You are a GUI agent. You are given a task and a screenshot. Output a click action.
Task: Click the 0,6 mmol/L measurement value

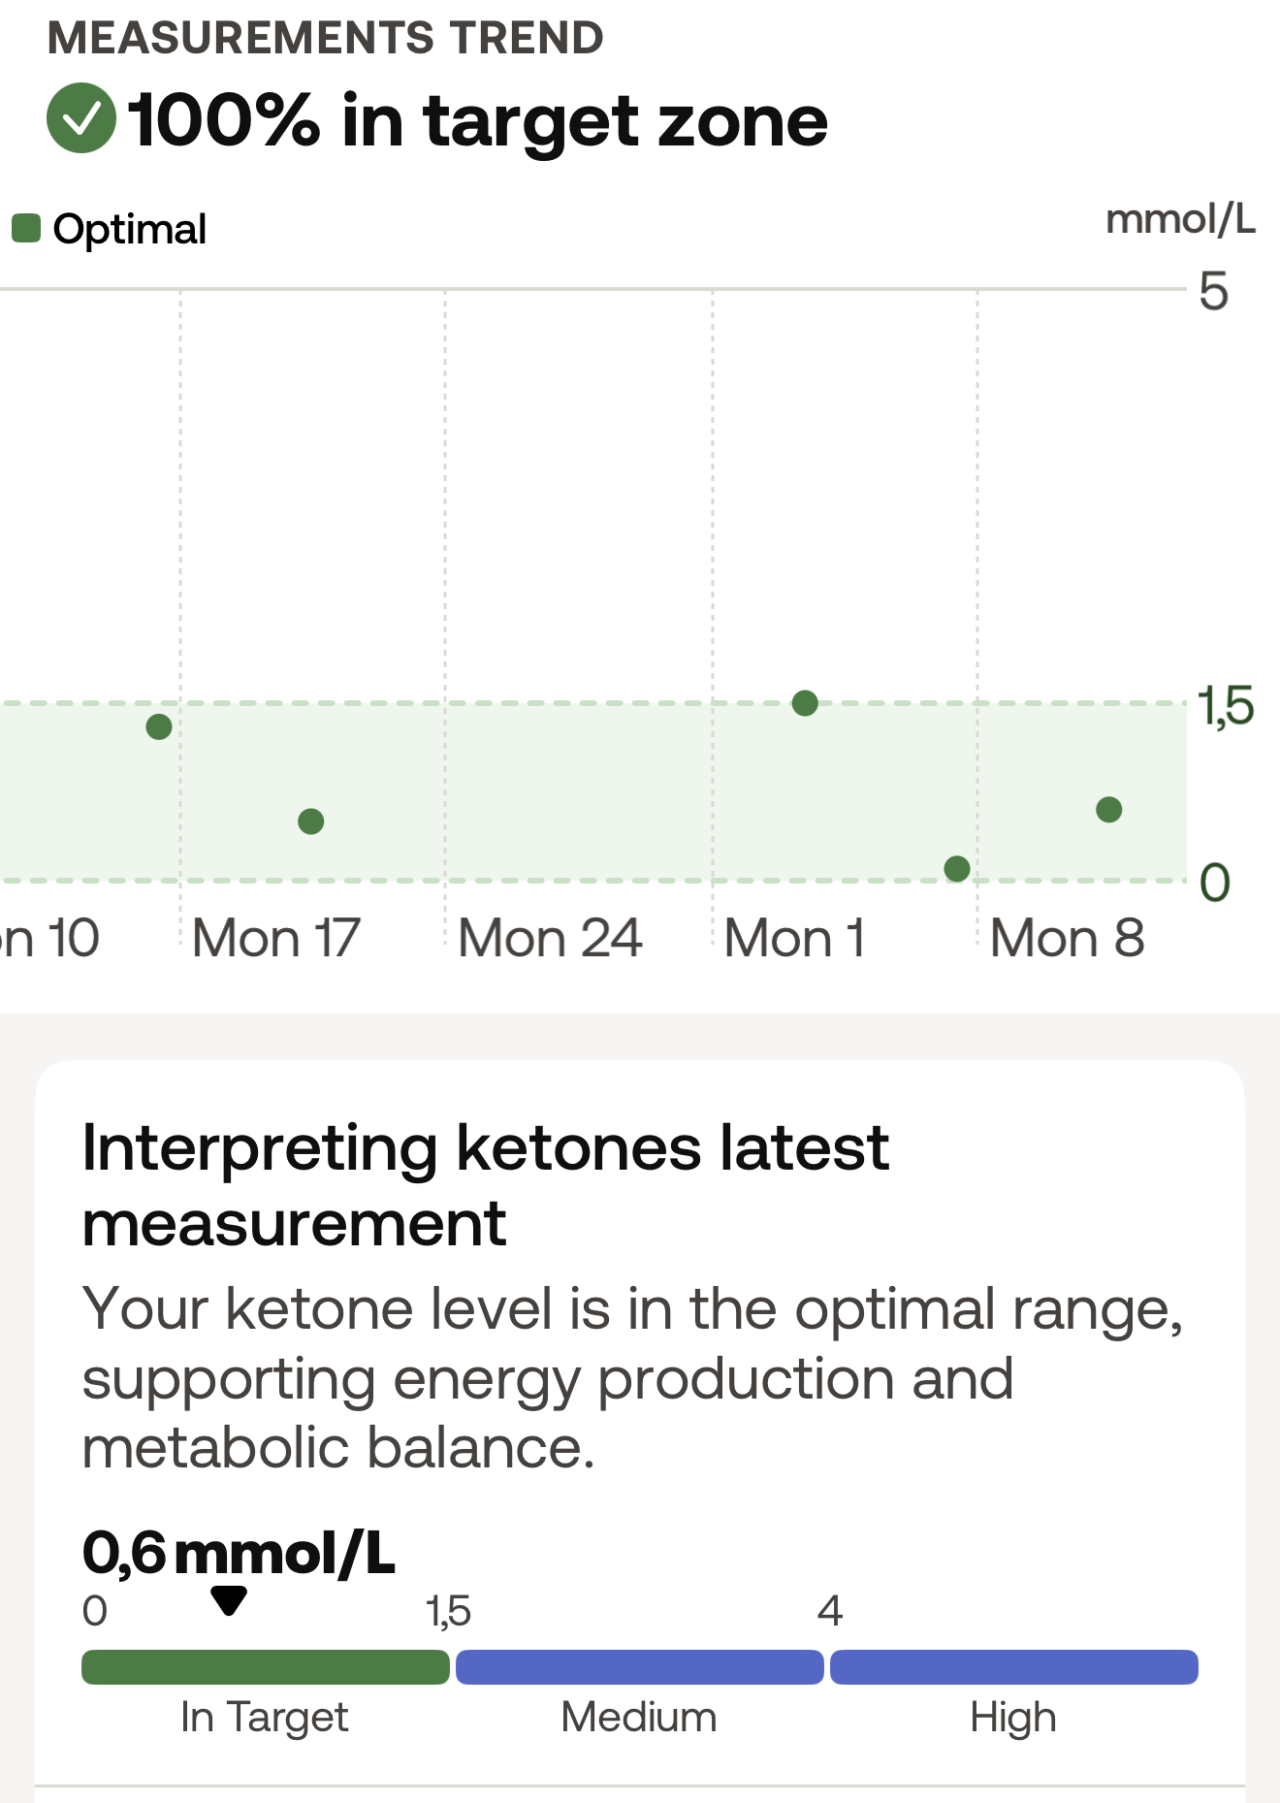tap(238, 1552)
